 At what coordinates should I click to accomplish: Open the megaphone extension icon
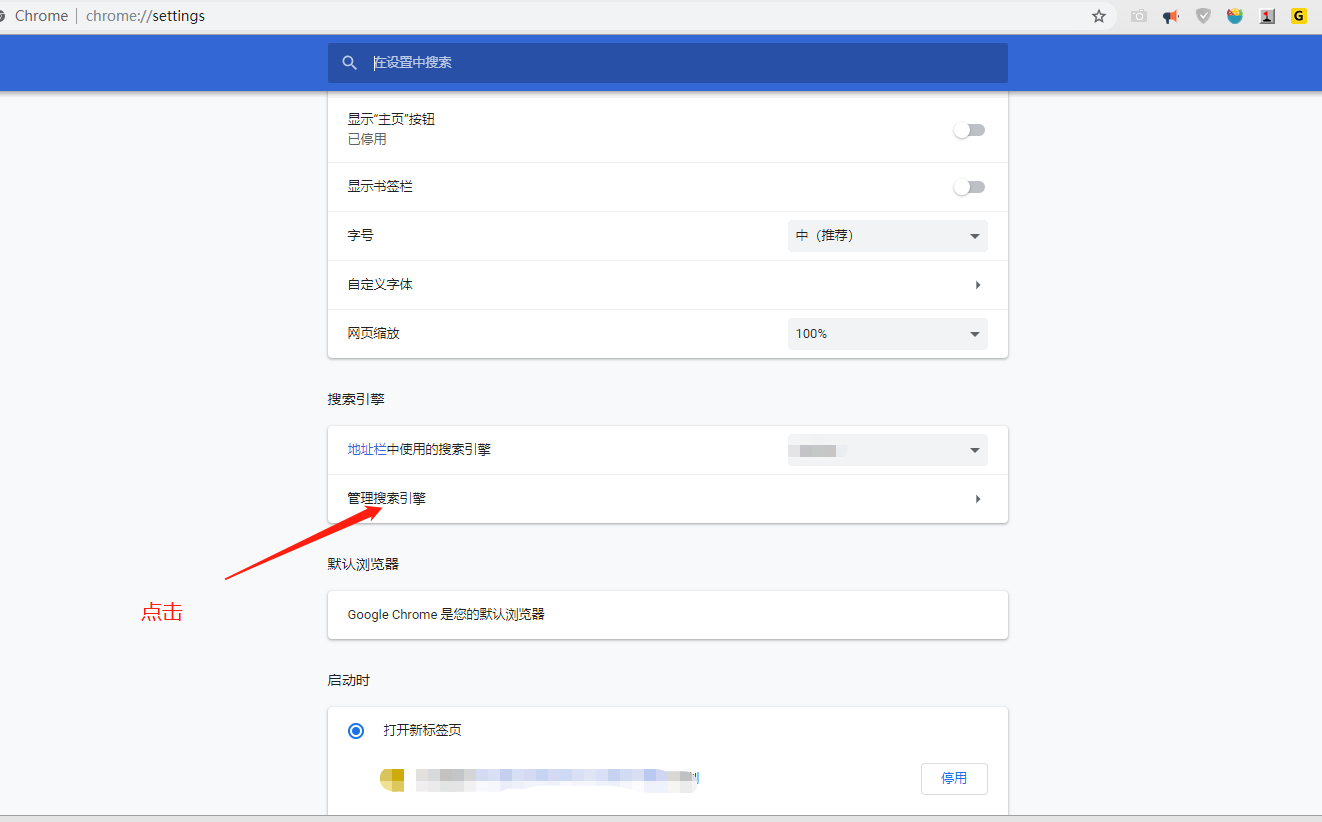[x=1171, y=16]
